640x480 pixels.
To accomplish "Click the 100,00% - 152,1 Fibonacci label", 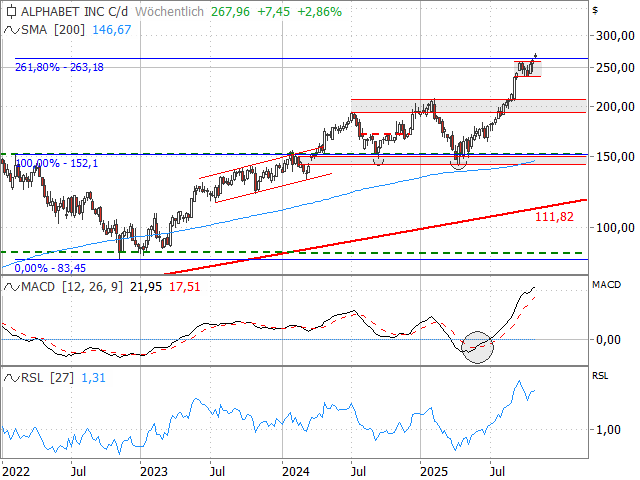I will pos(56,163).
